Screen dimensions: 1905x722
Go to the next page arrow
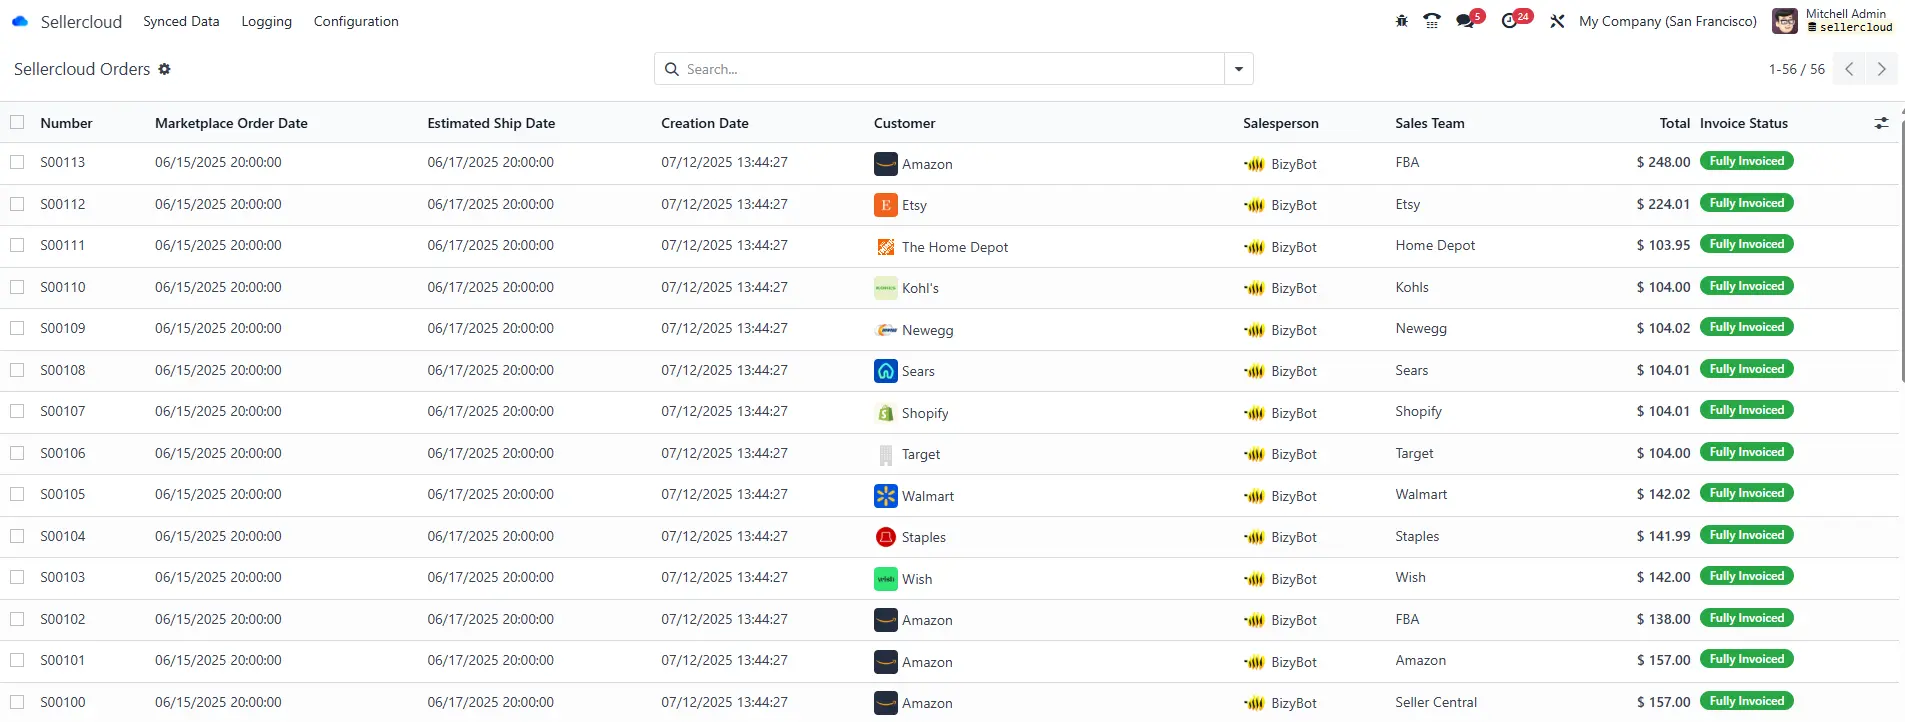pyautogui.click(x=1882, y=69)
